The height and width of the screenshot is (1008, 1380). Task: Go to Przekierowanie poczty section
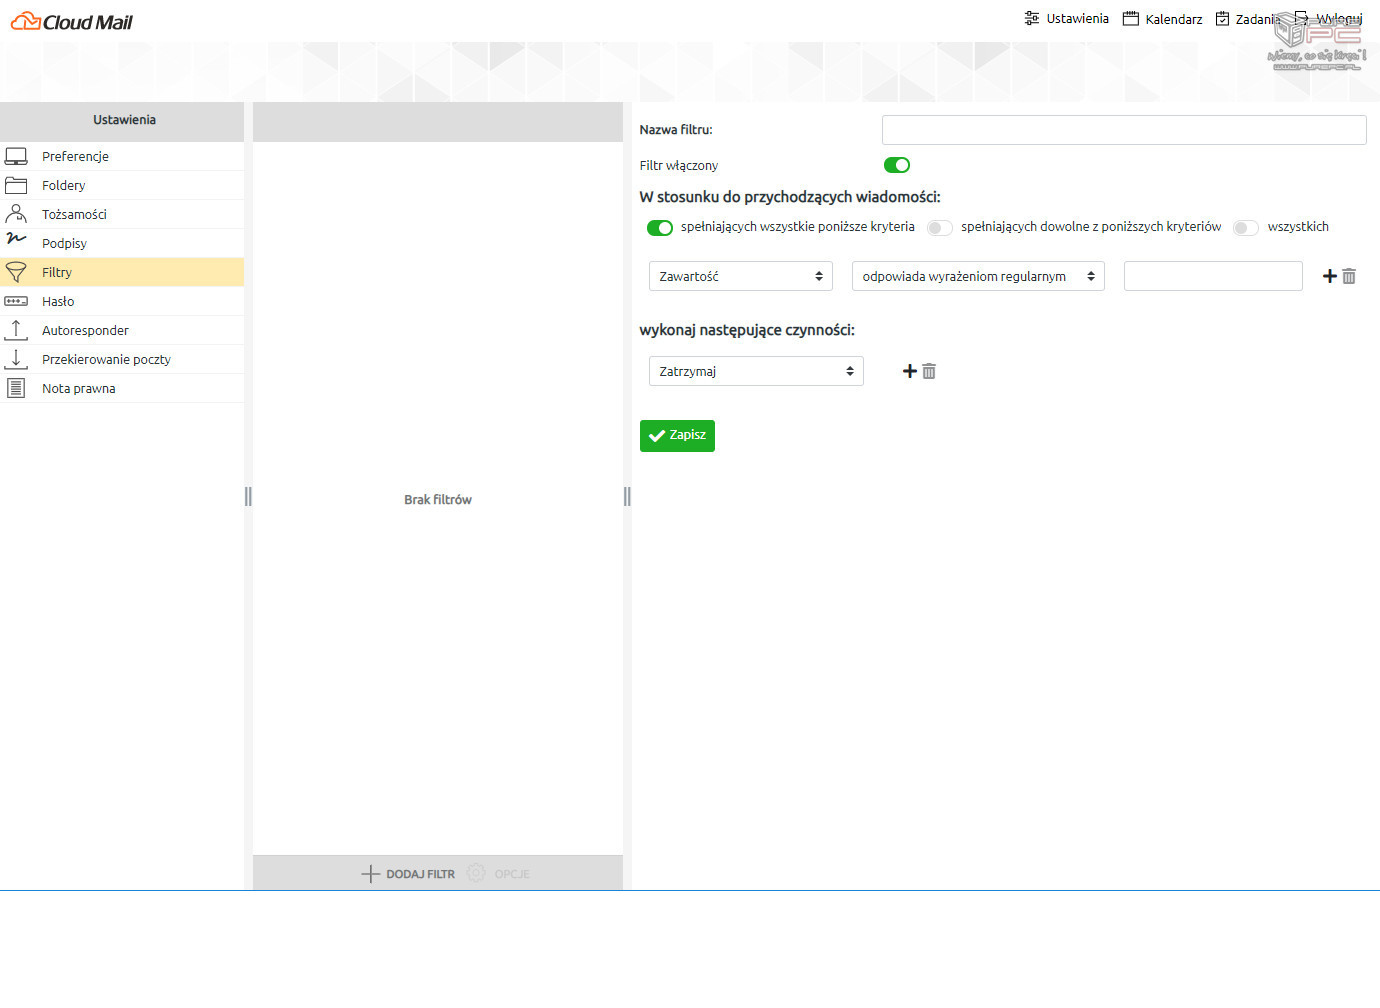click(x=106, y=359)
